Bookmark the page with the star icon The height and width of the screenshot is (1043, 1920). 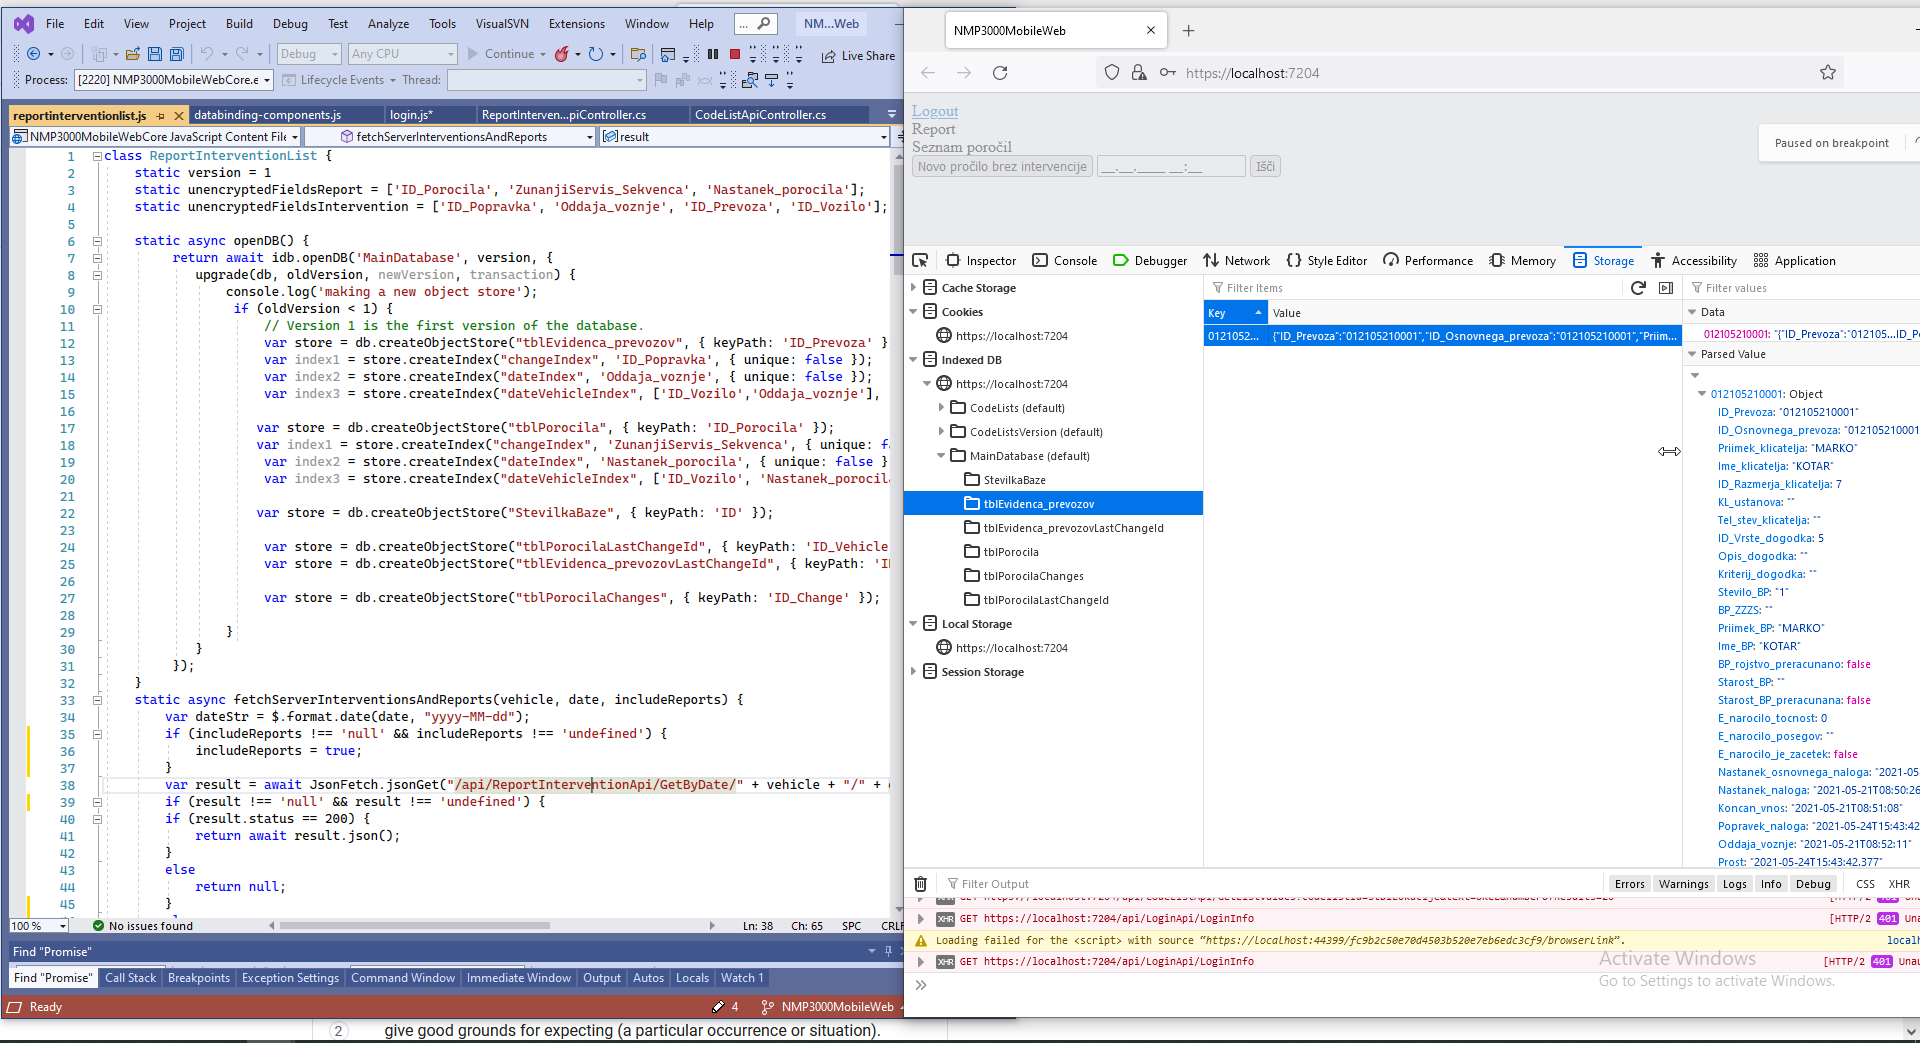click(1828, 73)
